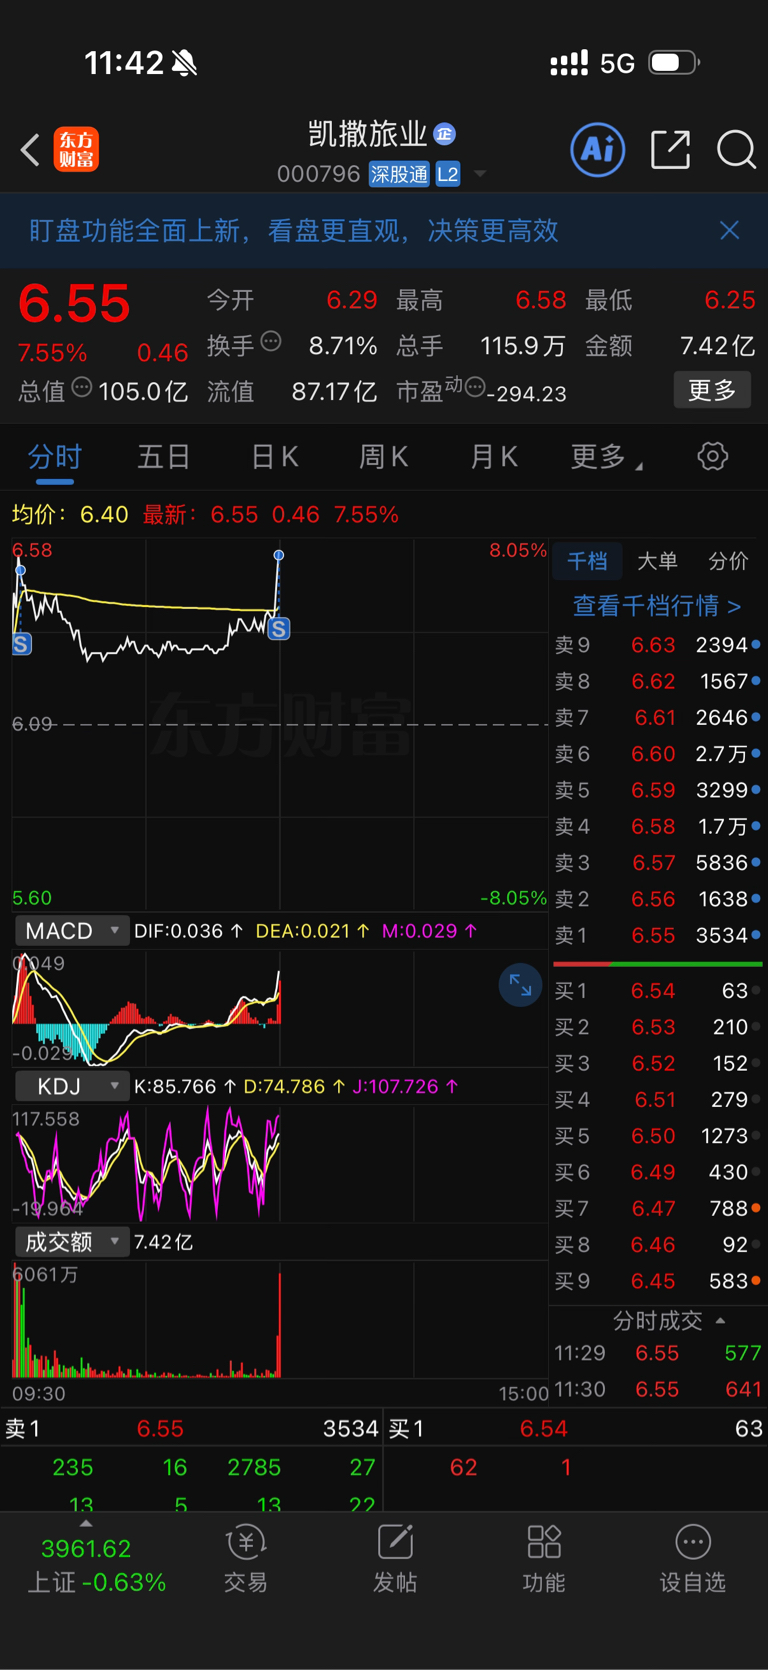Open the 更多 chart period dropdown
The image size is (768, 1670).
606,457
